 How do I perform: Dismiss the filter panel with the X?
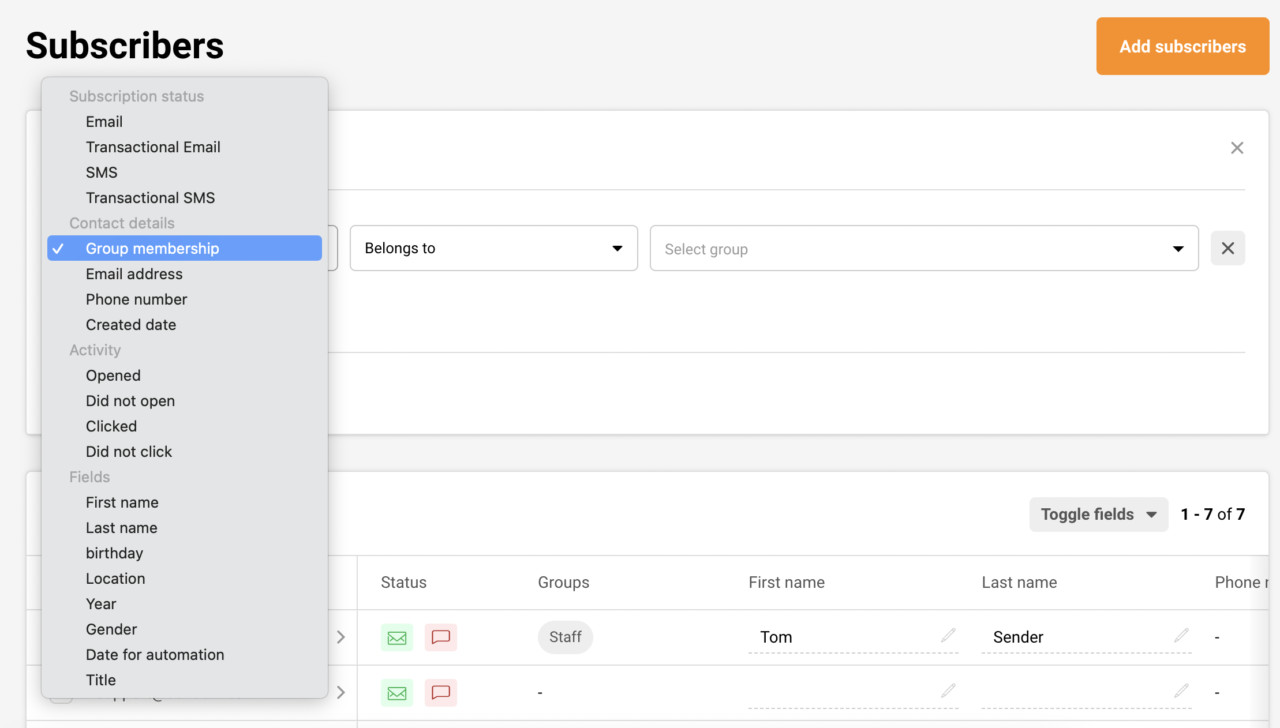point(1237,147)
